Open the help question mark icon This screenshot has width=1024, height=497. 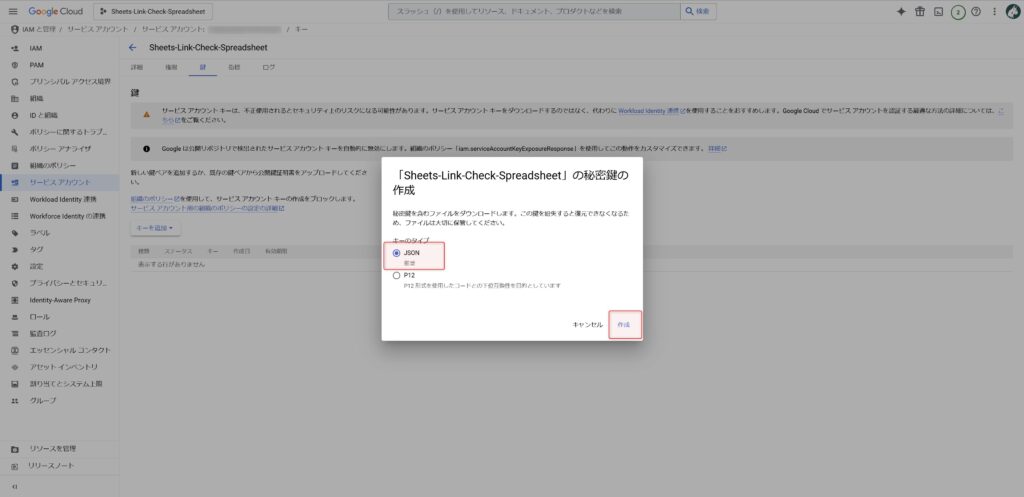[975, 11]
